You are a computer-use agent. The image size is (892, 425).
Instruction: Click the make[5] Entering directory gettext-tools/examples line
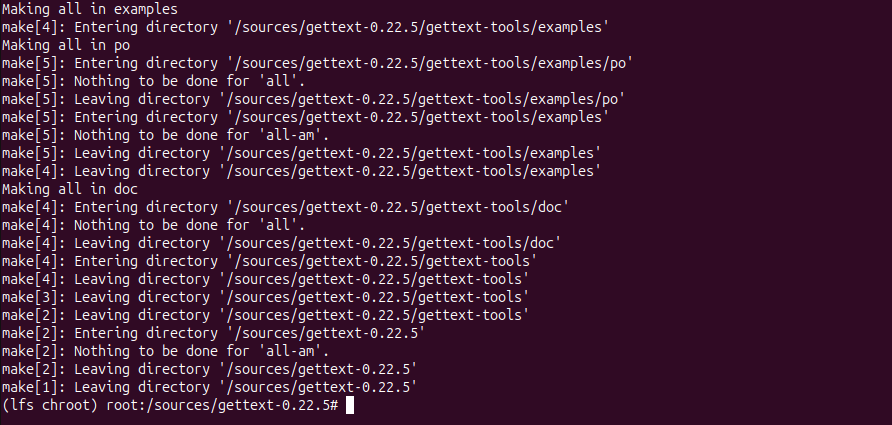click(x=305, y=117)
